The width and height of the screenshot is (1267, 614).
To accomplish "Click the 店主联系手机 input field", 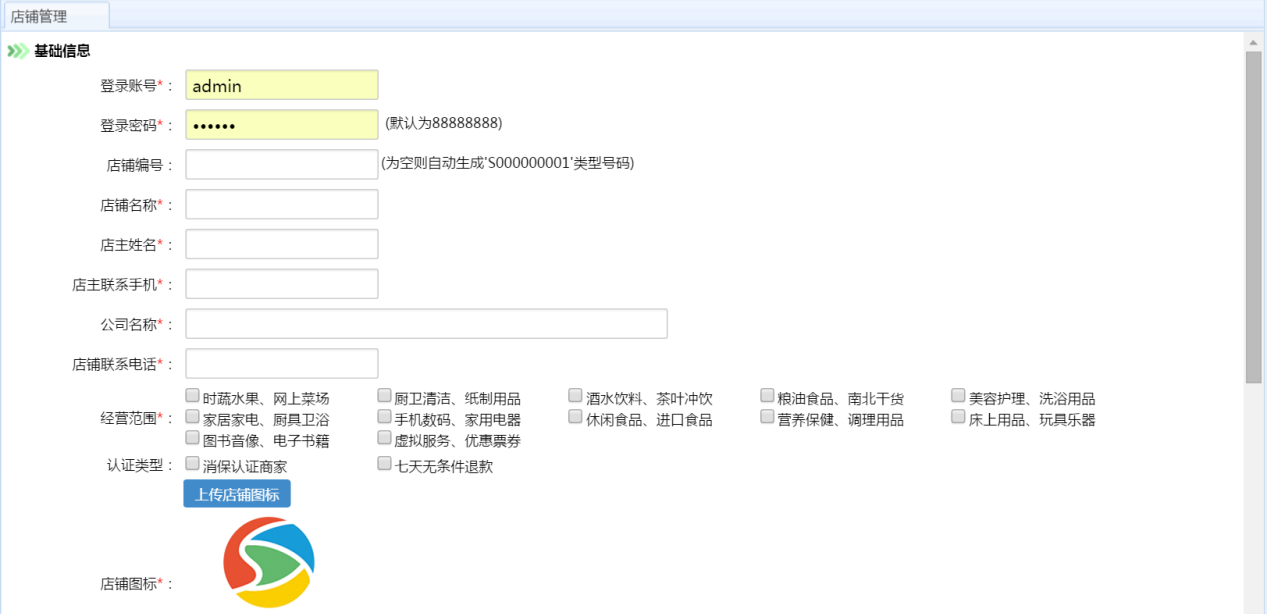I will pyautogui.click(x=282, y=284).
